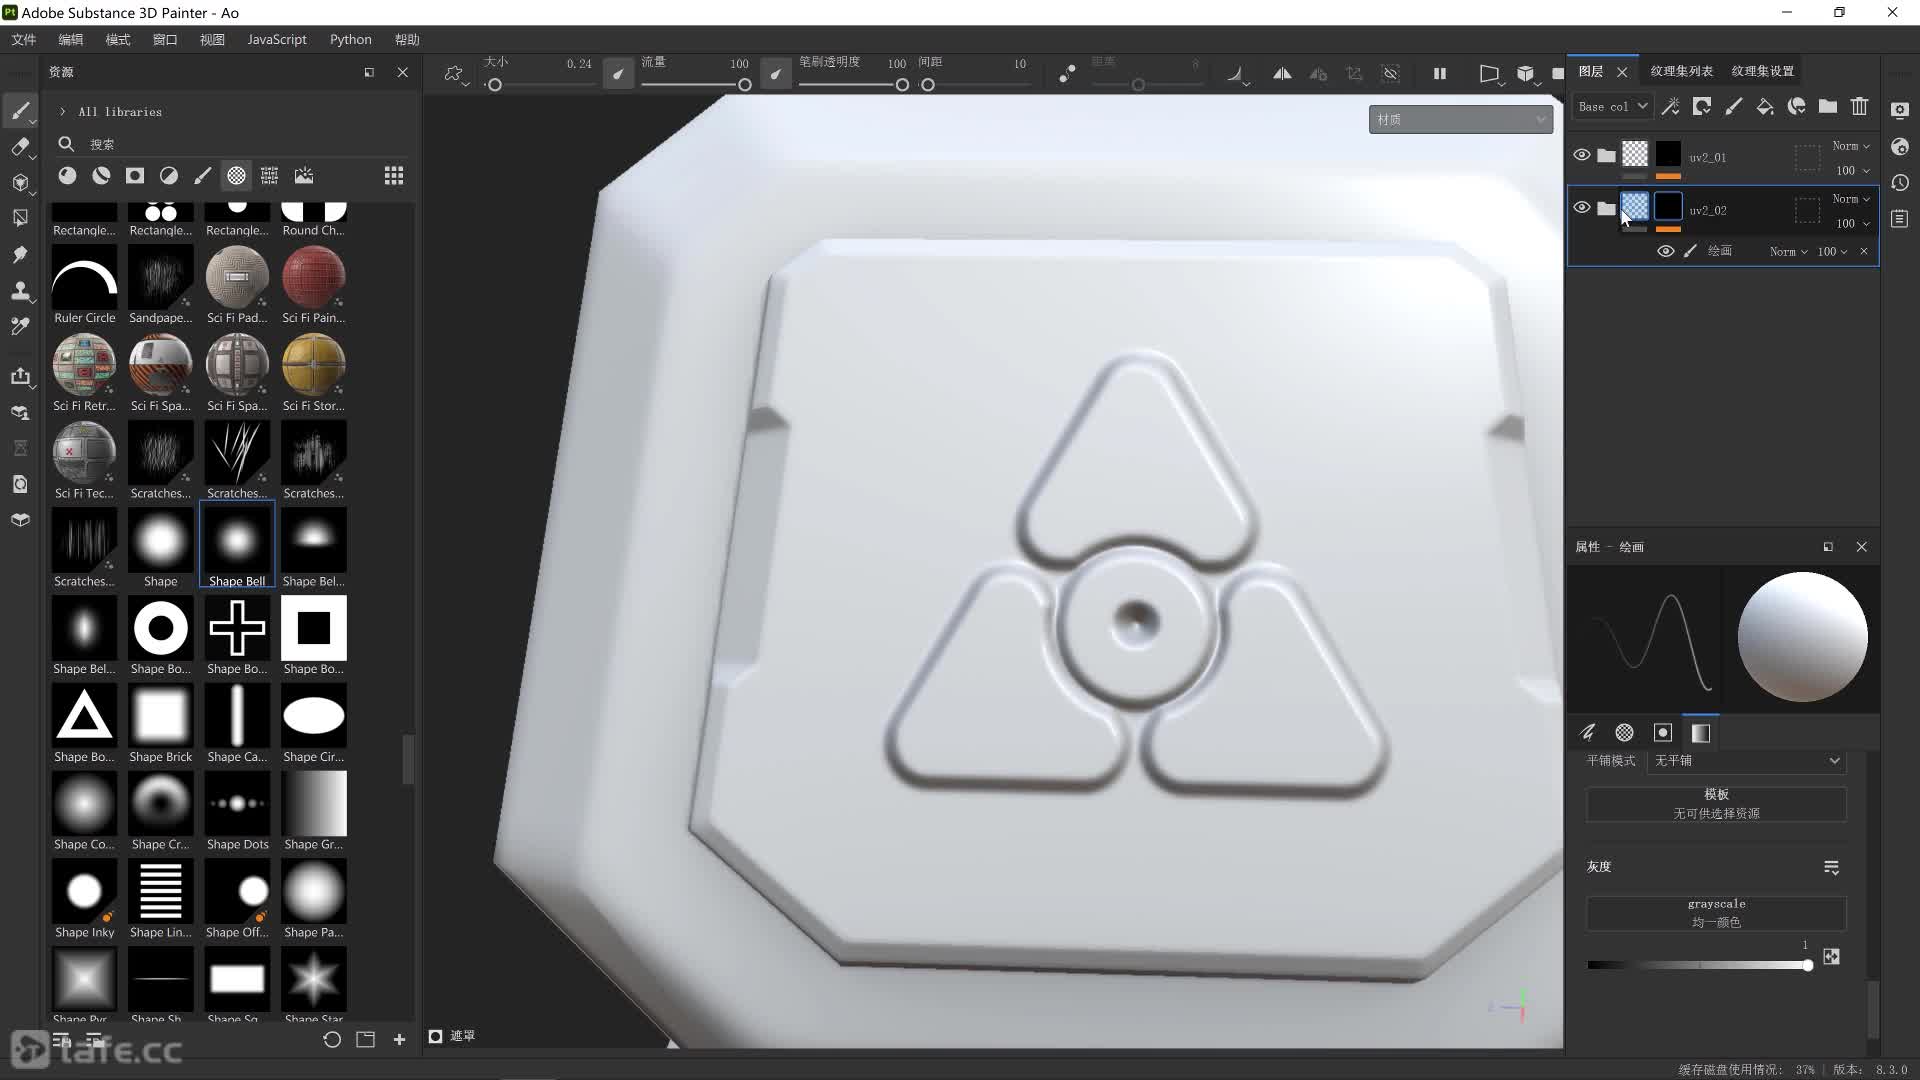Screen dimensions: 1920x1080
Task: Click the 搜索 search field in assets
Action: (235, 144)
